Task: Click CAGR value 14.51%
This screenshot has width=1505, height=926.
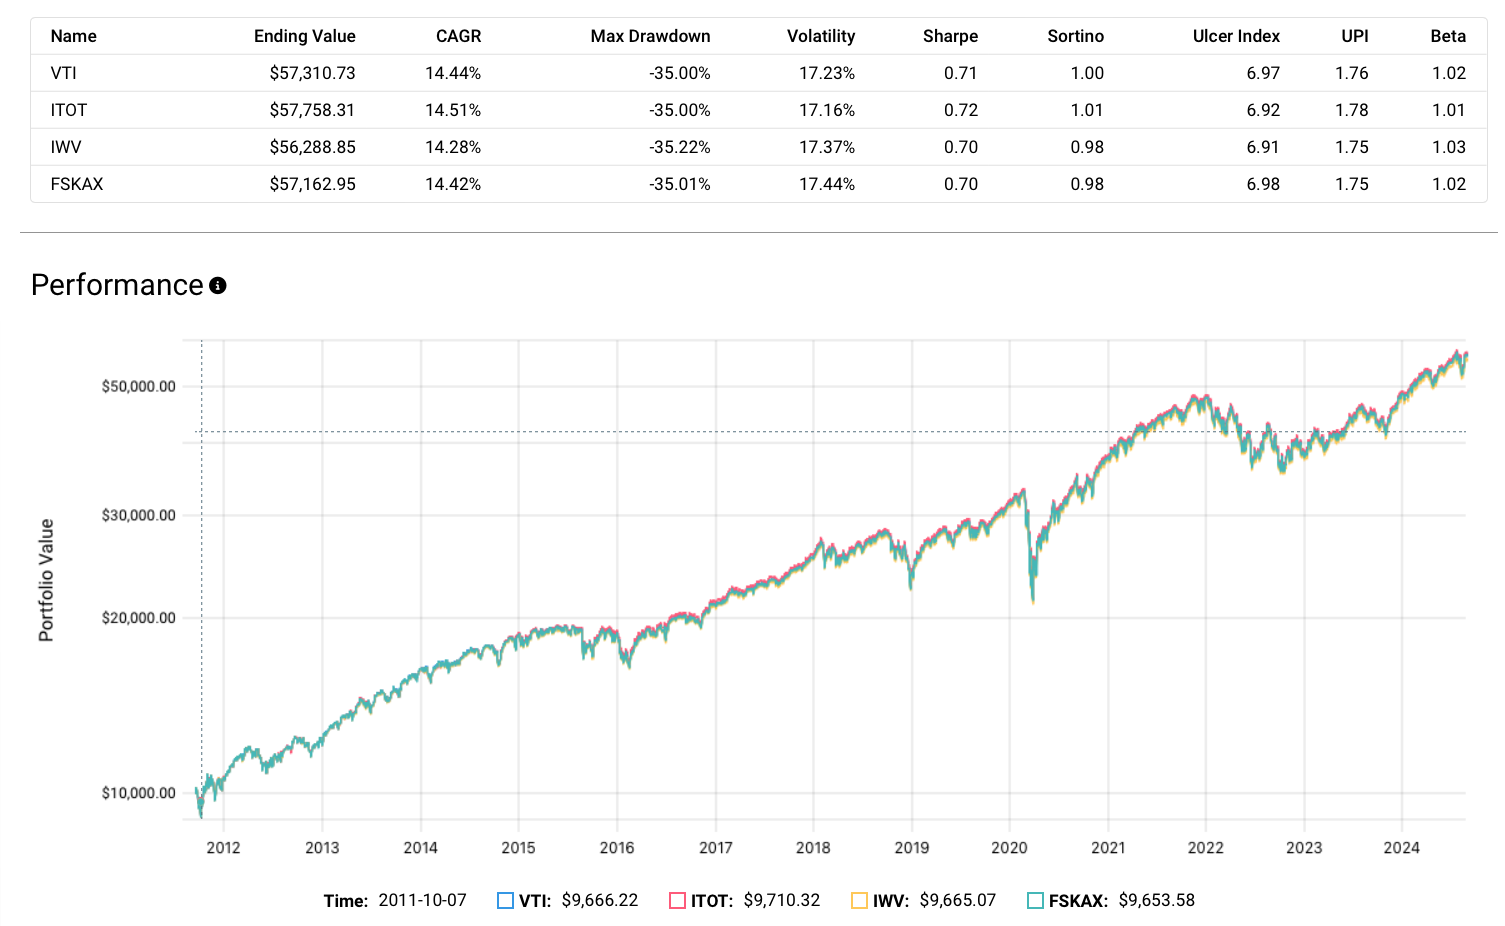Action: tap(453, 110)
